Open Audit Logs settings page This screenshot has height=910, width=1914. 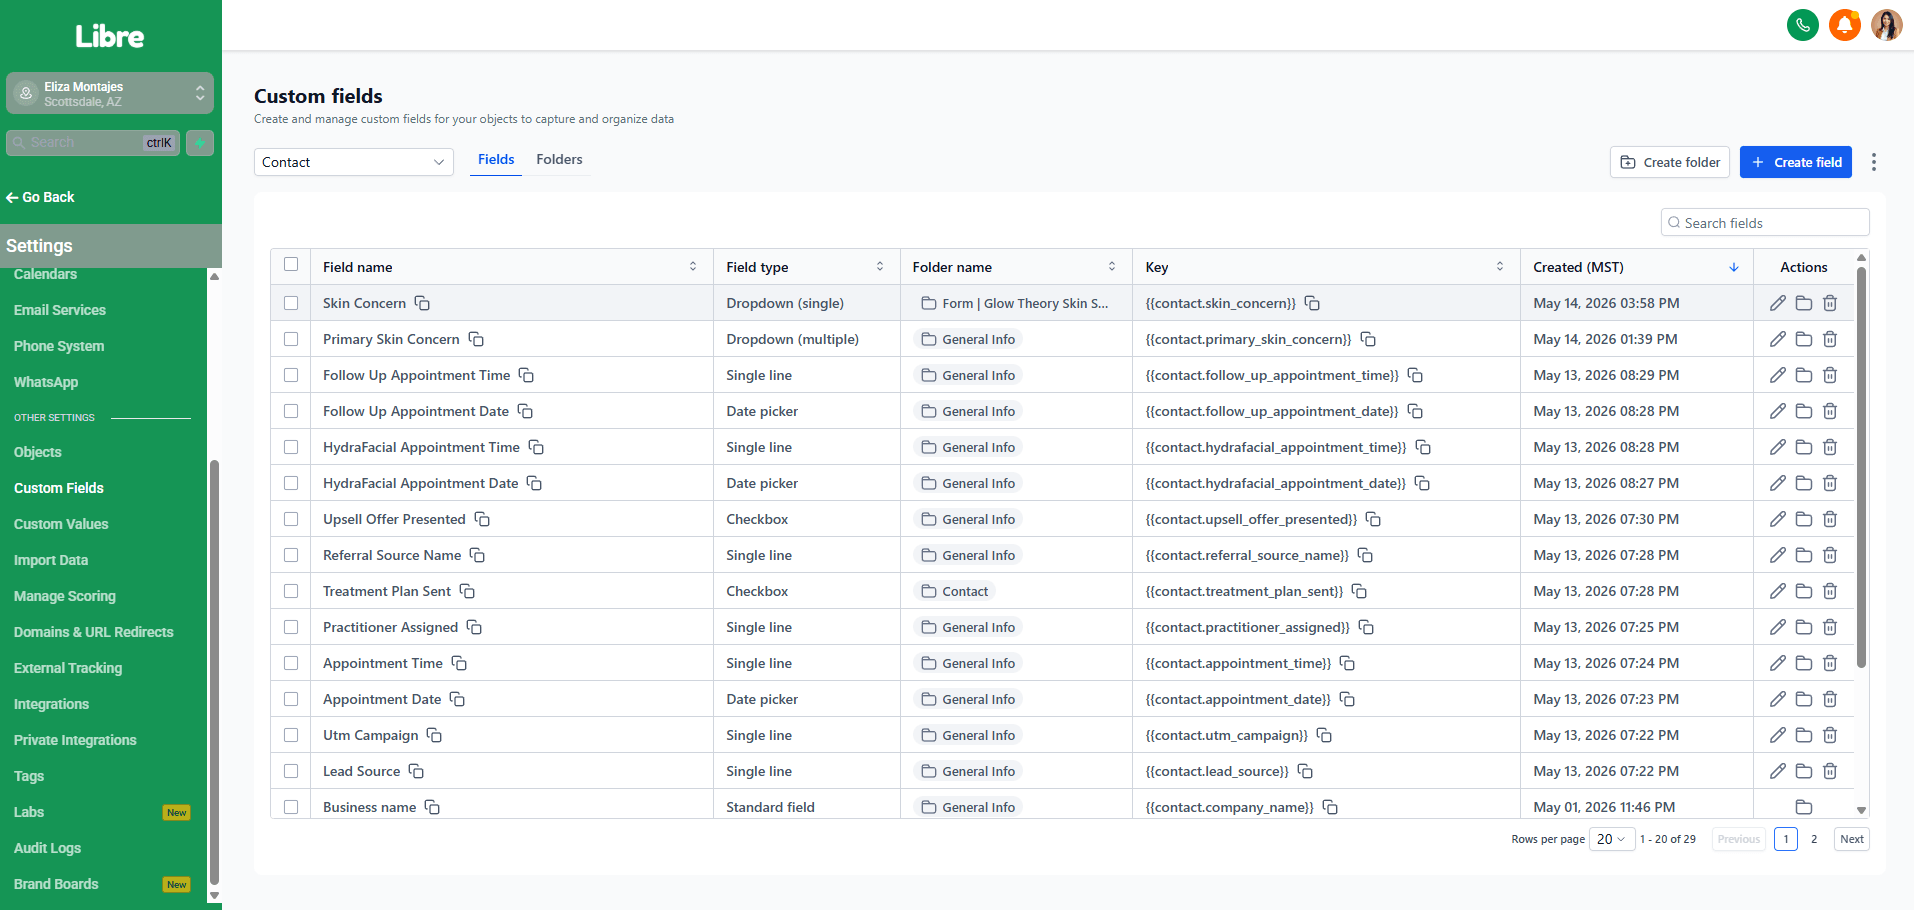pos(47,848)
